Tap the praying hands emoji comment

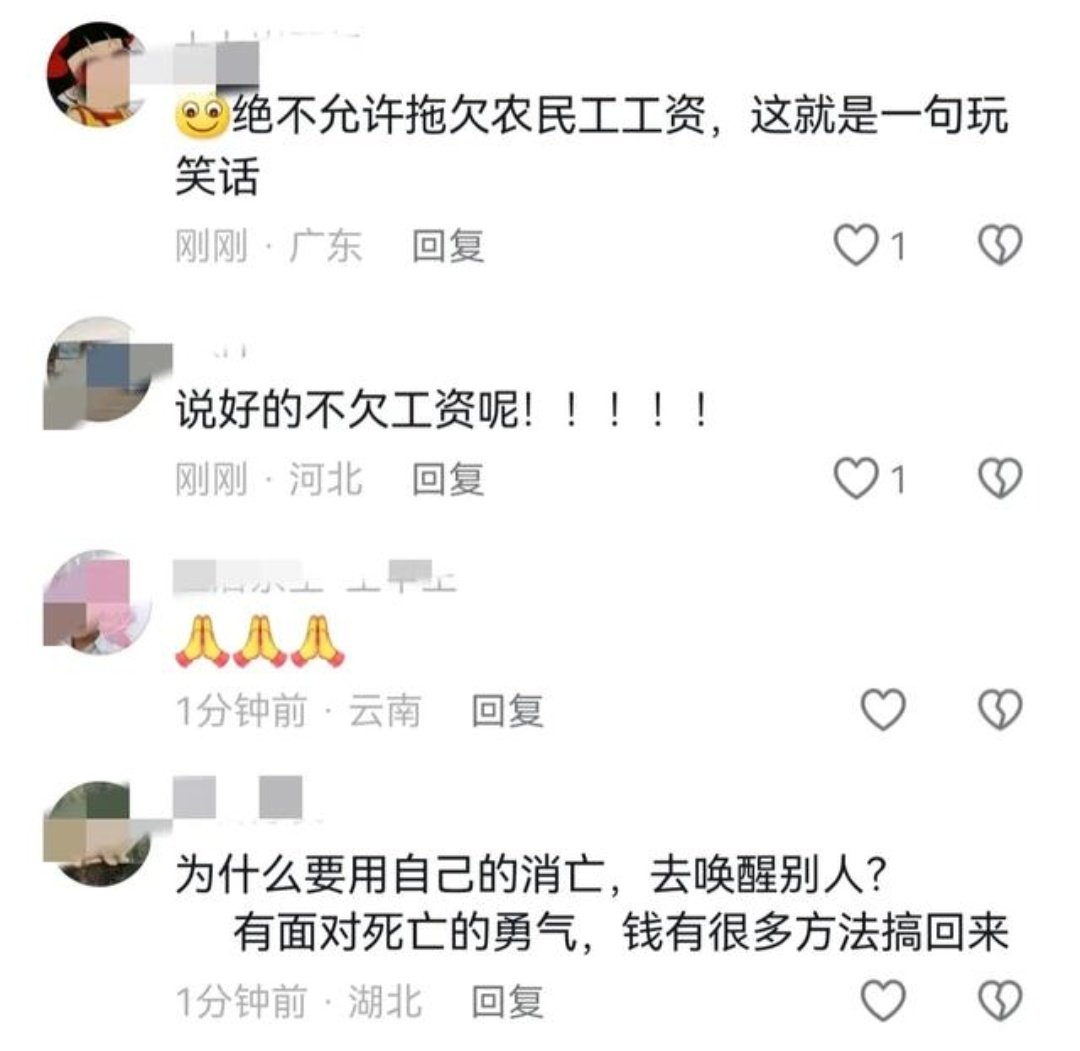(x=260, y=641)
